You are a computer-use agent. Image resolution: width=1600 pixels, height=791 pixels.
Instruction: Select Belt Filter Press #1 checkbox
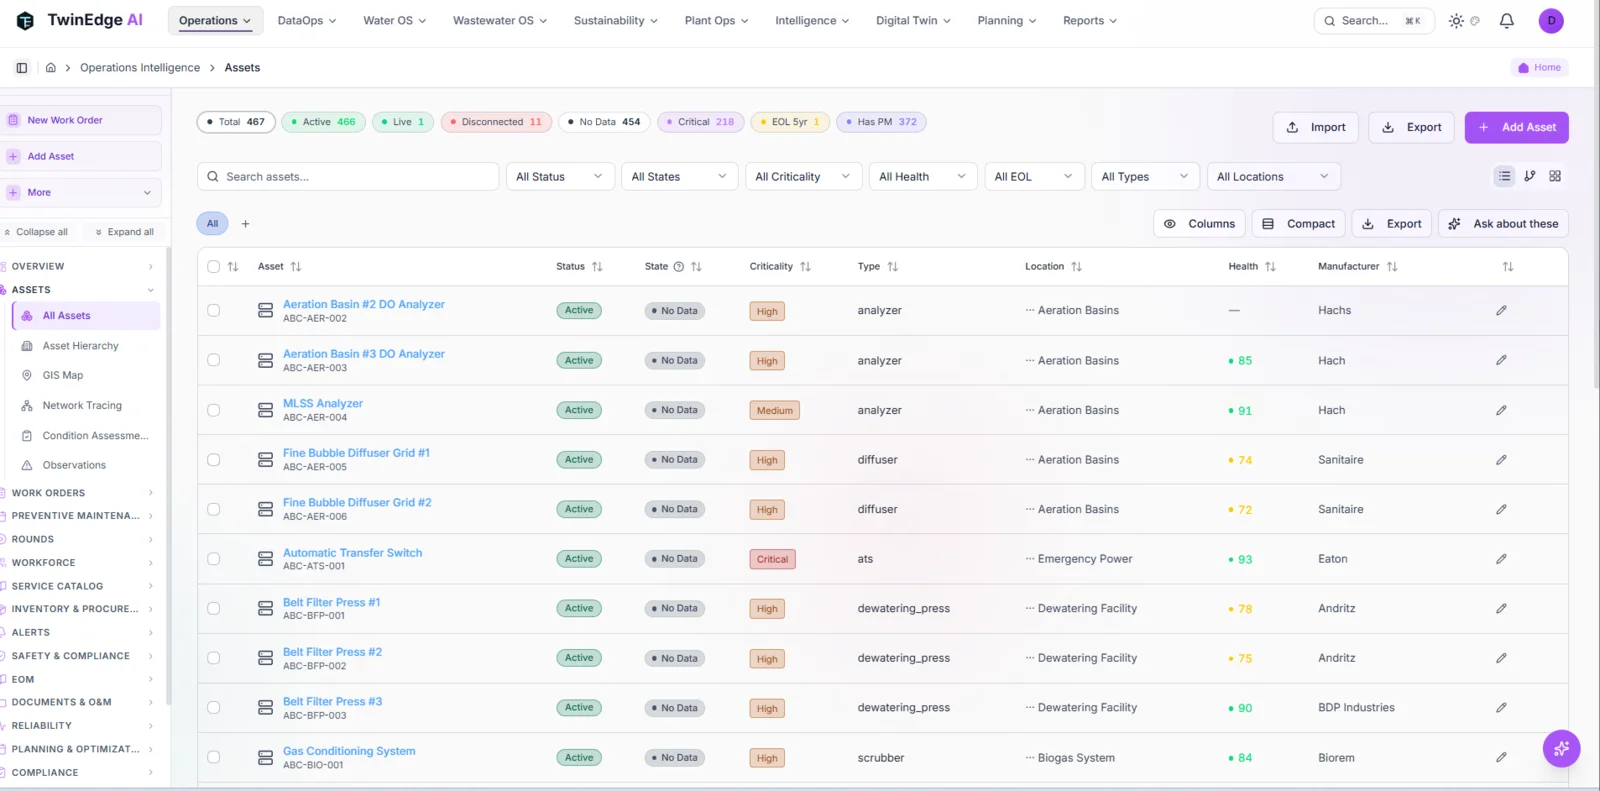[x=213, y=608]
